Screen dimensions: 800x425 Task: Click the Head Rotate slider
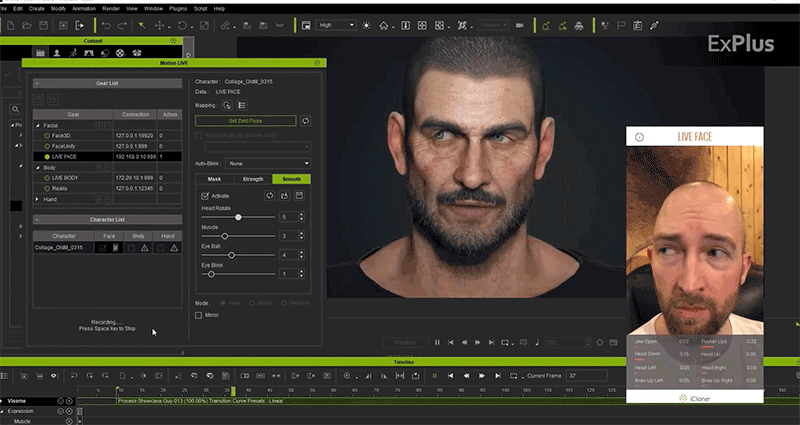pyautogui.click(x=238, y=217)
